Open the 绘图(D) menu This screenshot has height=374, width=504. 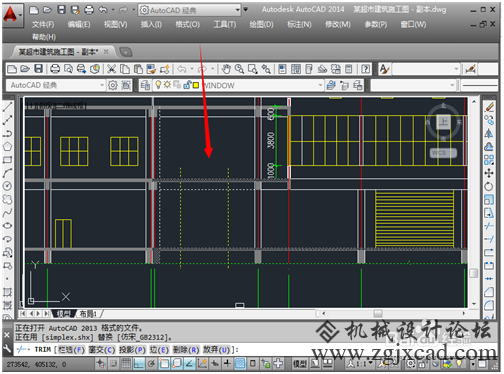tap(261, 24)
